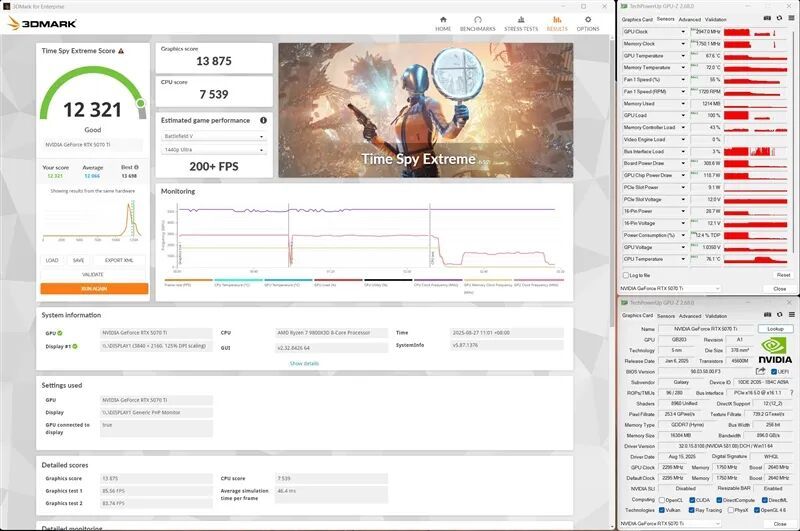Open the Options gear icon in 3DMark
The height and width of the screenshot is (531, 800).
[588, 19]
